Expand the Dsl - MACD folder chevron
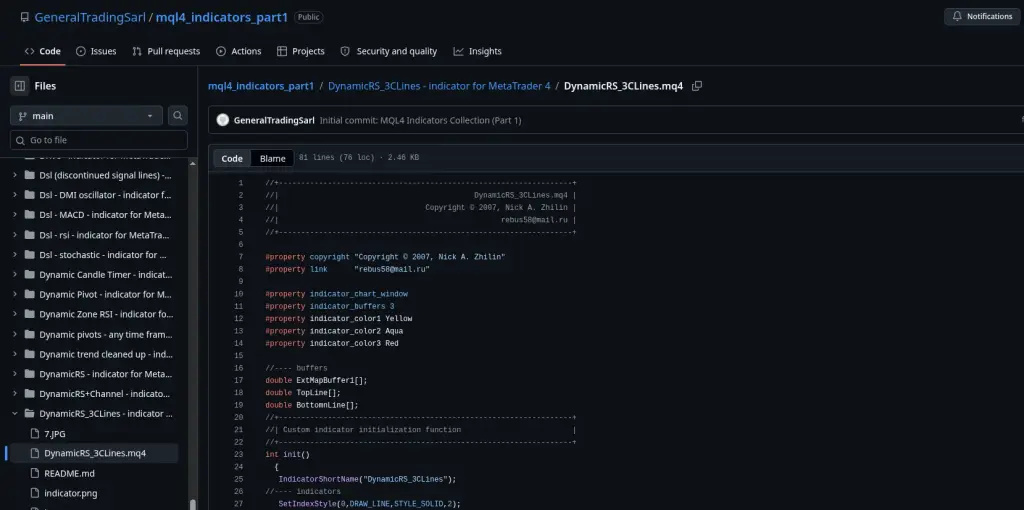The width and height of the screenshot is (1024, 510). coord(15,215)
